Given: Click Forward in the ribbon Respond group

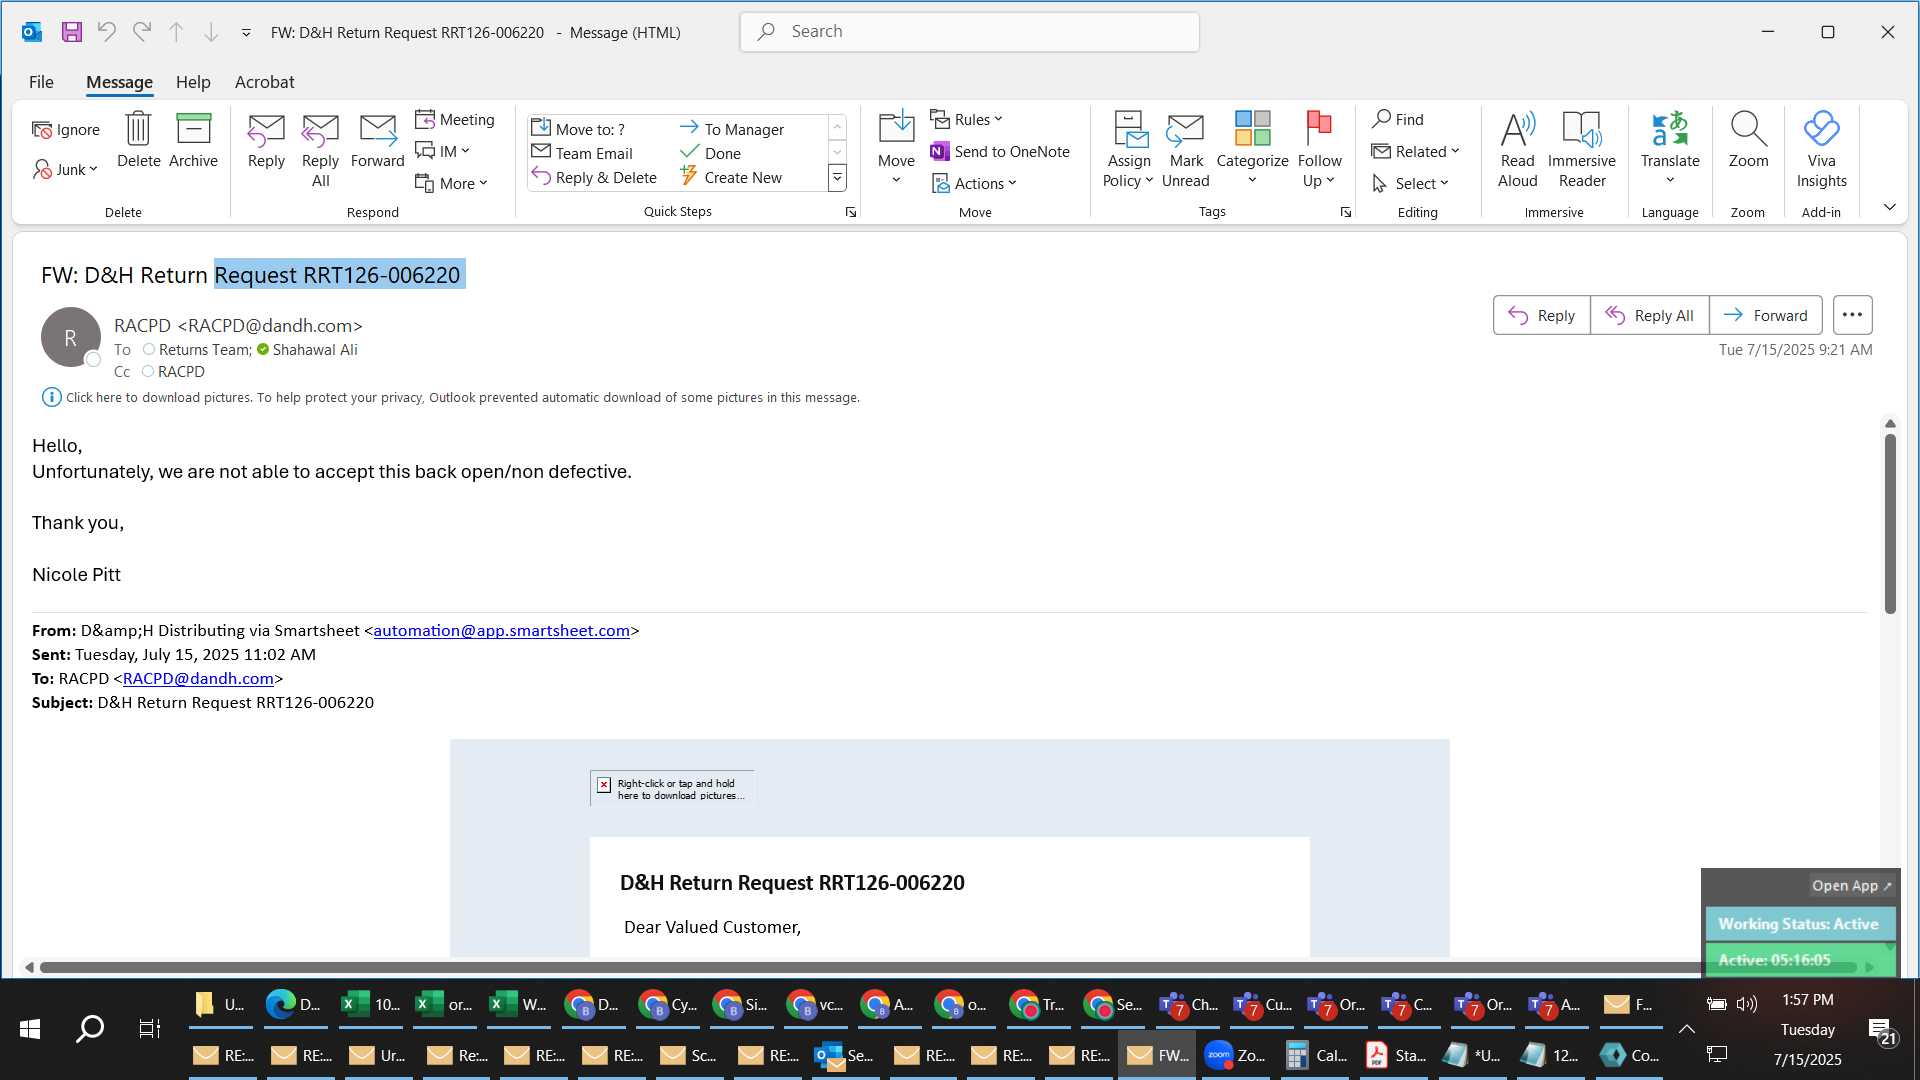Looking at the screenshot, I should click(x=378, y=140).
